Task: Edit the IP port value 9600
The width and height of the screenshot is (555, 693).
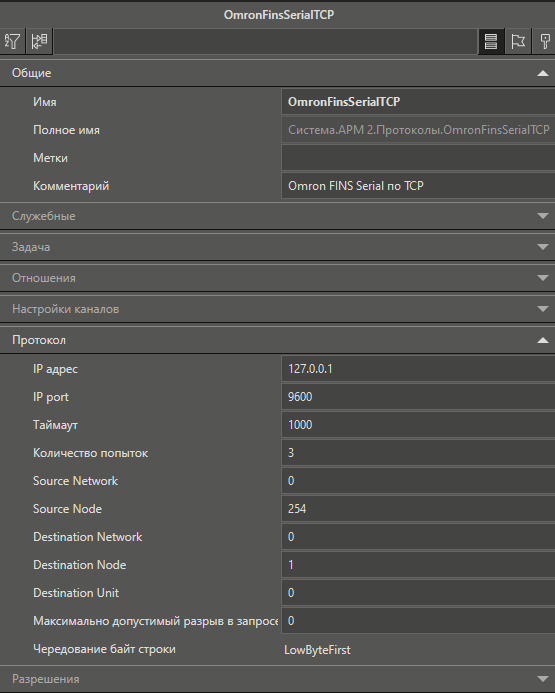Action: coord(418,397)
